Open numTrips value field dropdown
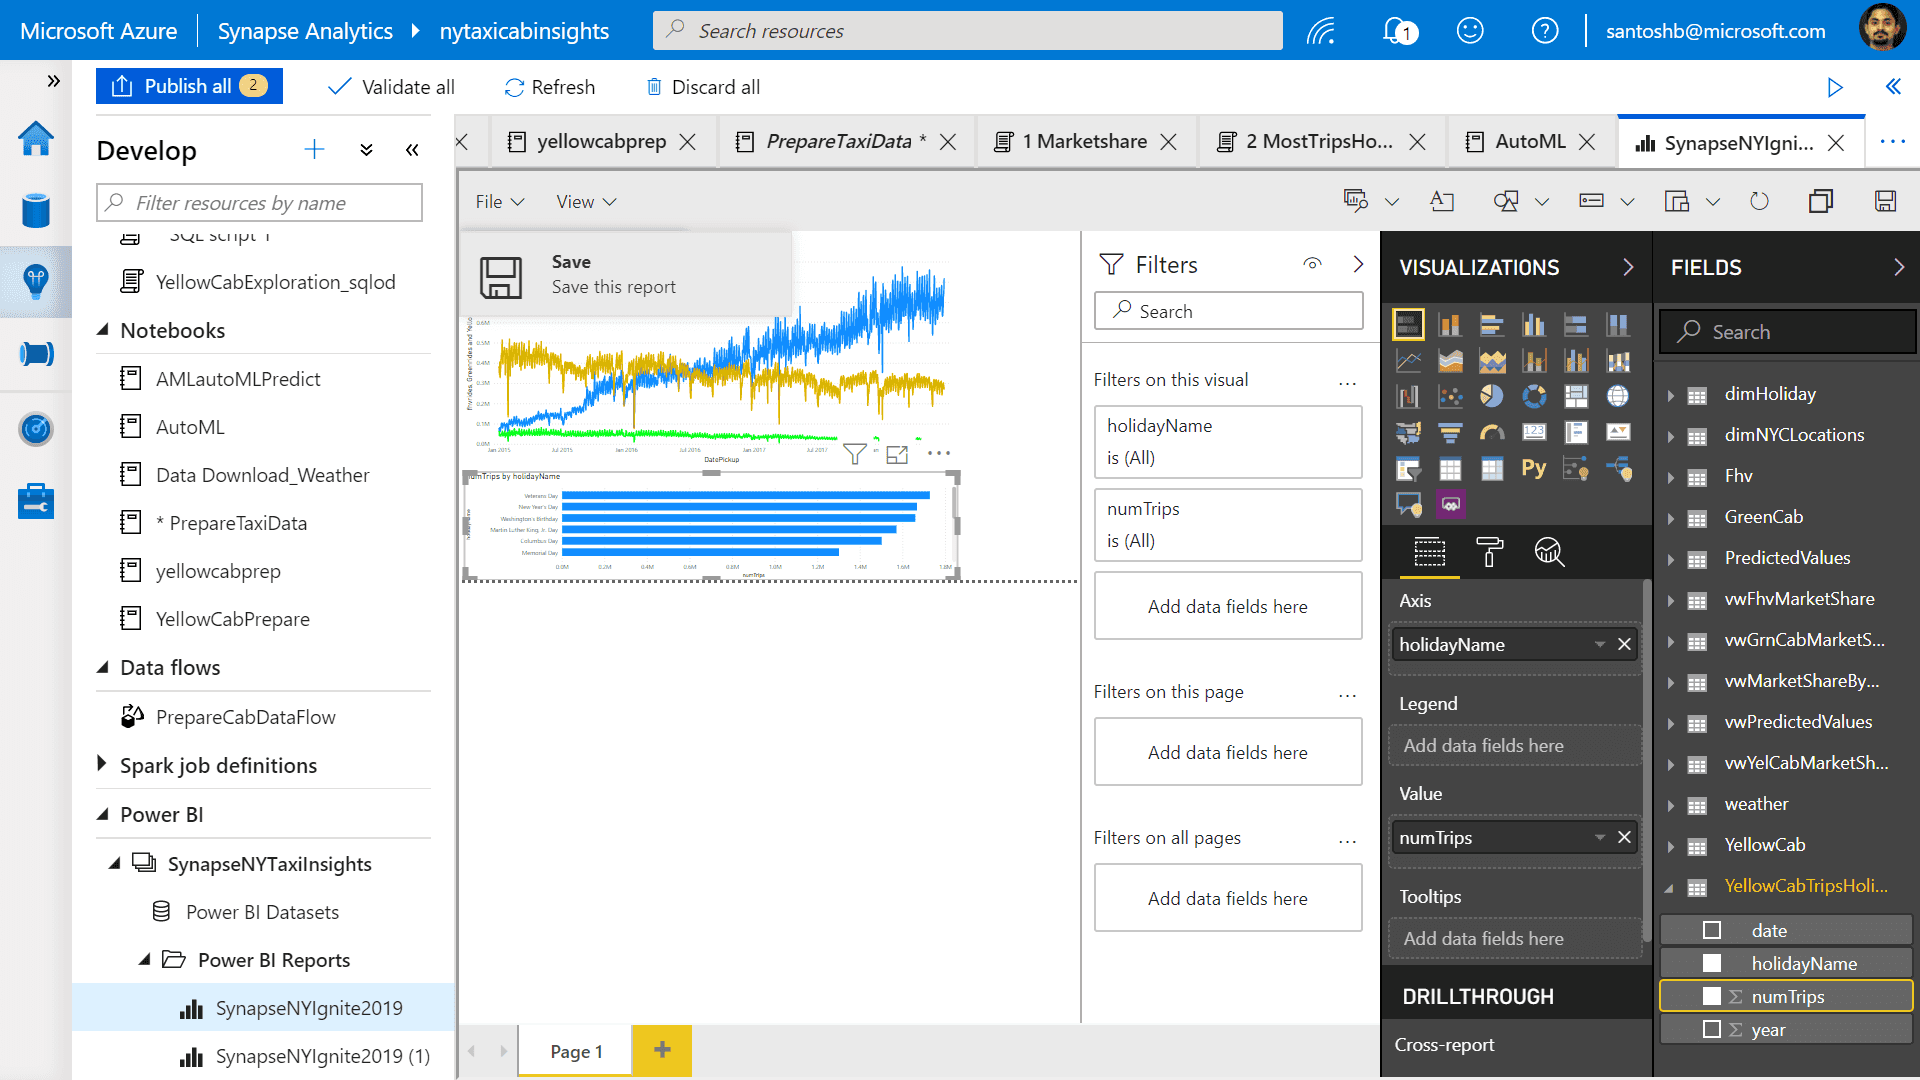The height and width of the screenshot is (1080, 1920). tap(1600, 838)
